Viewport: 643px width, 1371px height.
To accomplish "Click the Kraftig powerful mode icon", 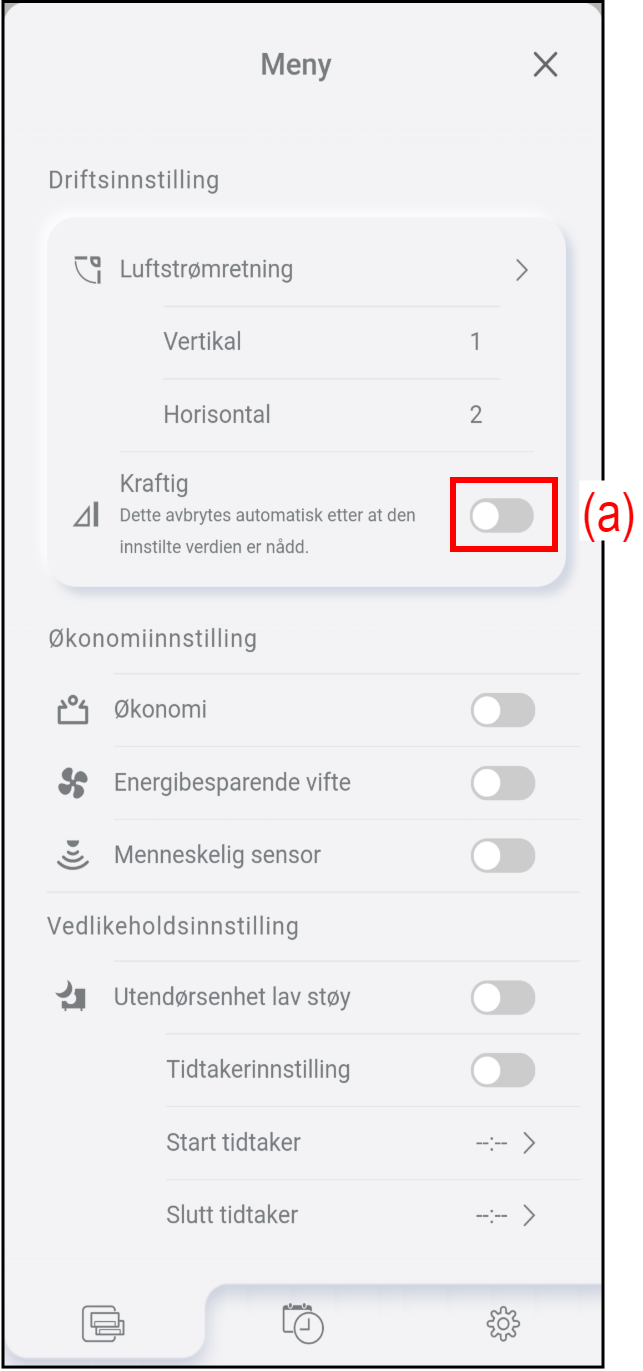I will click(87, 515).
